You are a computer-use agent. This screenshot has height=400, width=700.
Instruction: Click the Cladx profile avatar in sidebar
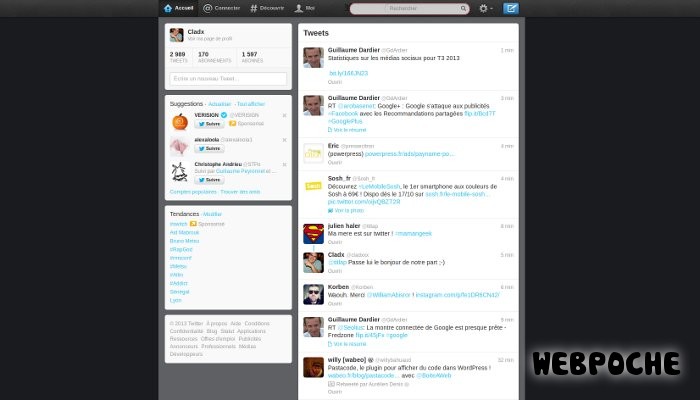click(x=176, y=35)
